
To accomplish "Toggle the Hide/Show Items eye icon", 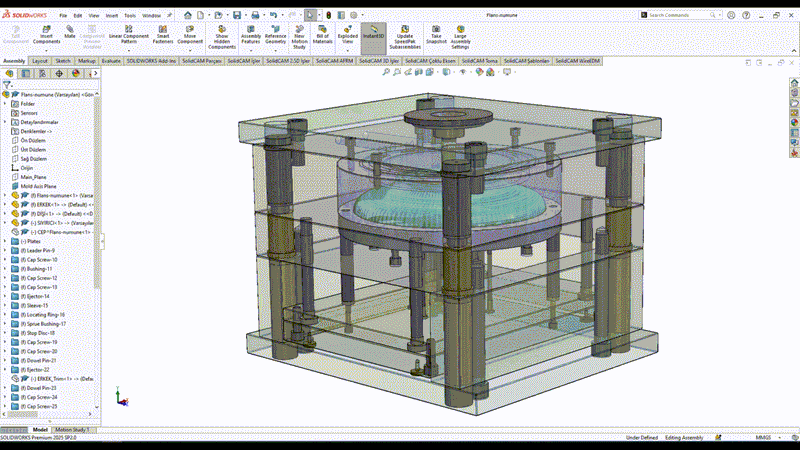I will point(463,72).
